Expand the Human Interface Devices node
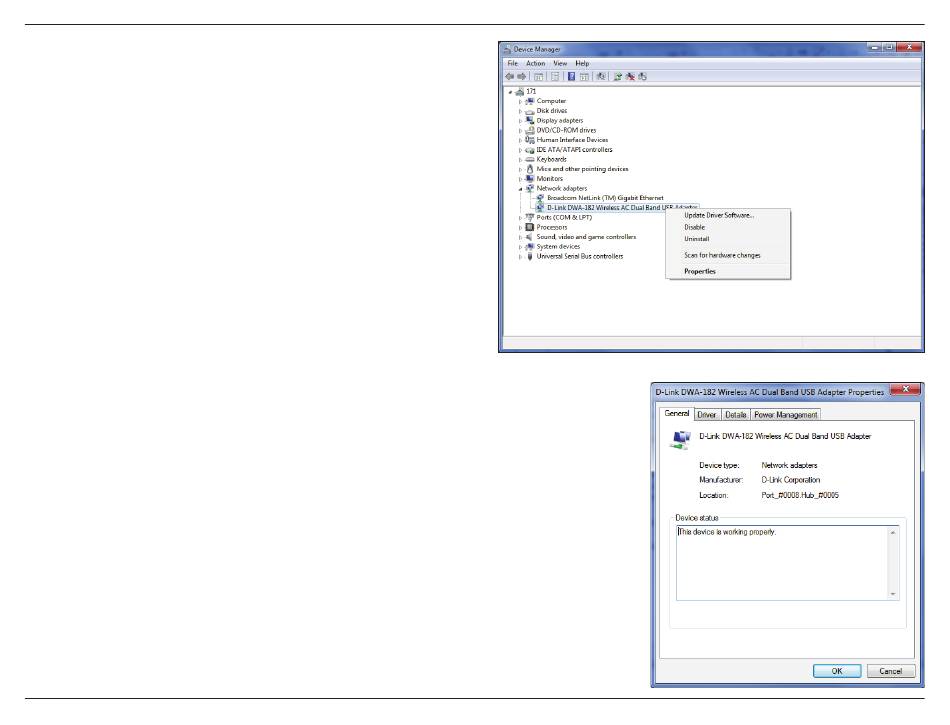Image resolution: width=950 pixels, height=725 pixels. coord(520,141)
